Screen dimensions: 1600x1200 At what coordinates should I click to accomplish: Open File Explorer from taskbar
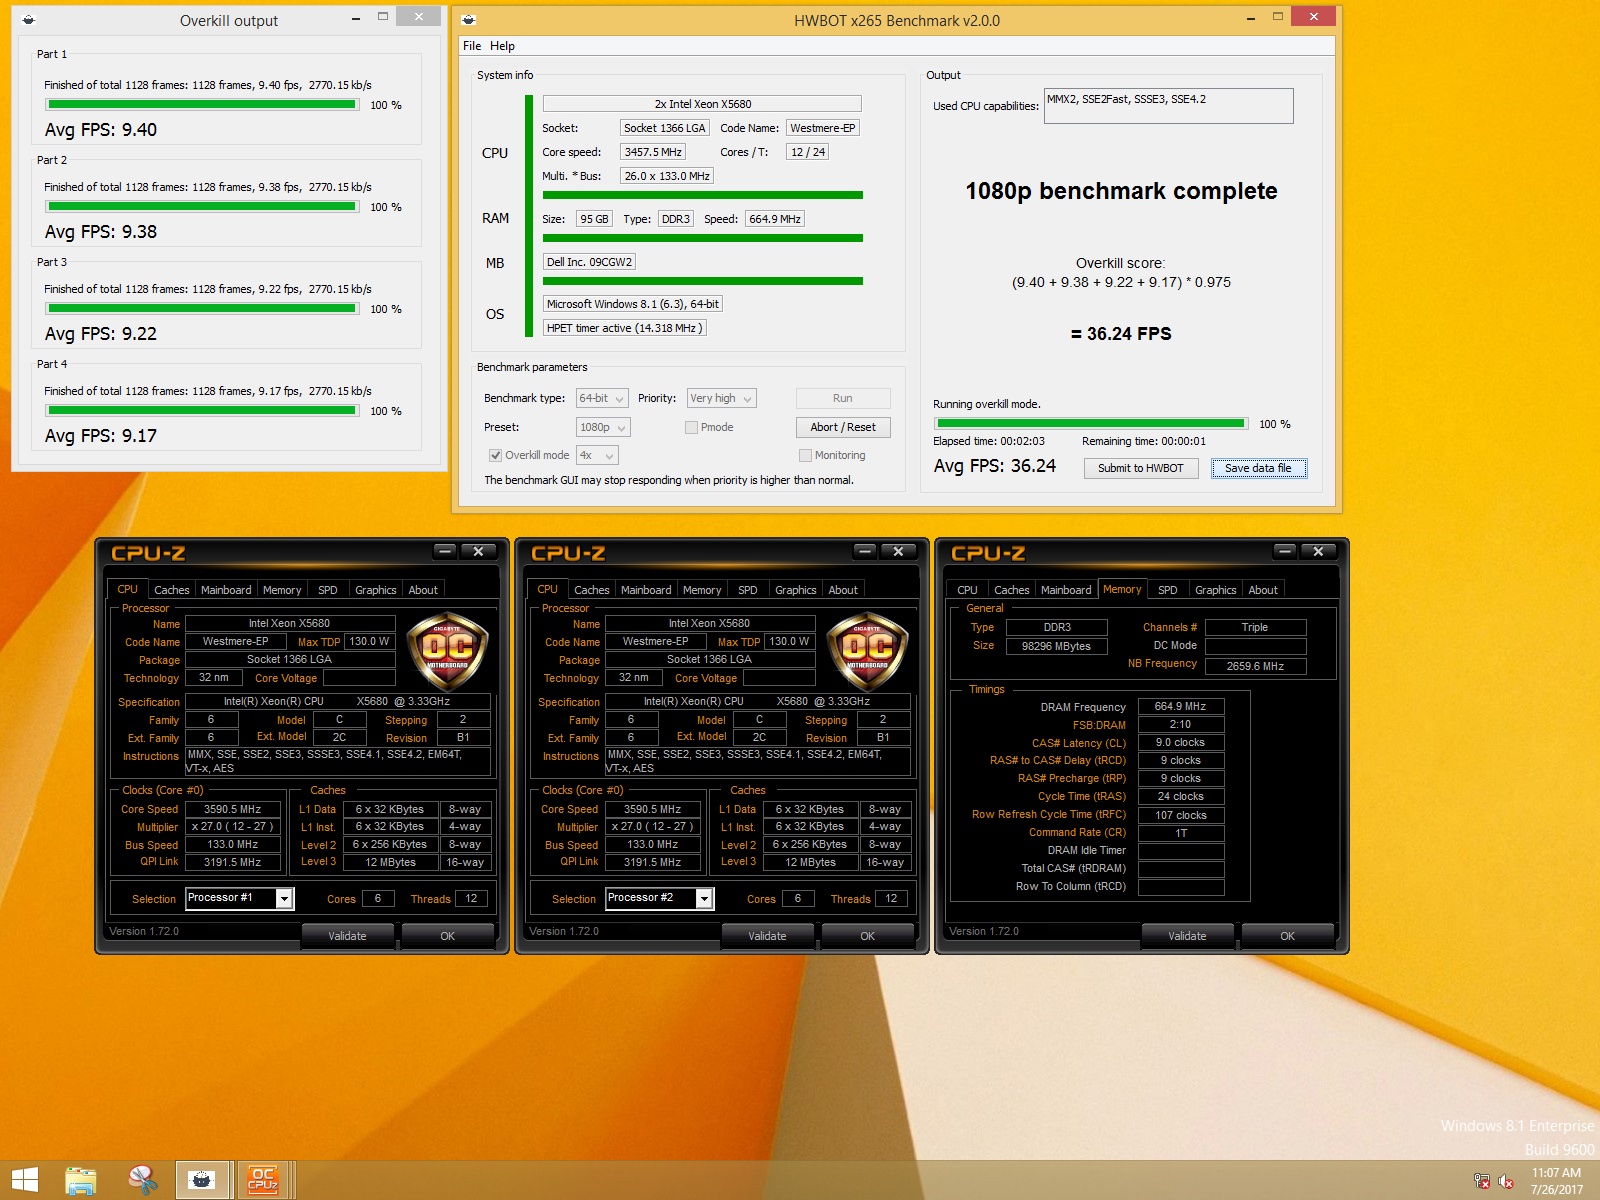[81, 1180]
